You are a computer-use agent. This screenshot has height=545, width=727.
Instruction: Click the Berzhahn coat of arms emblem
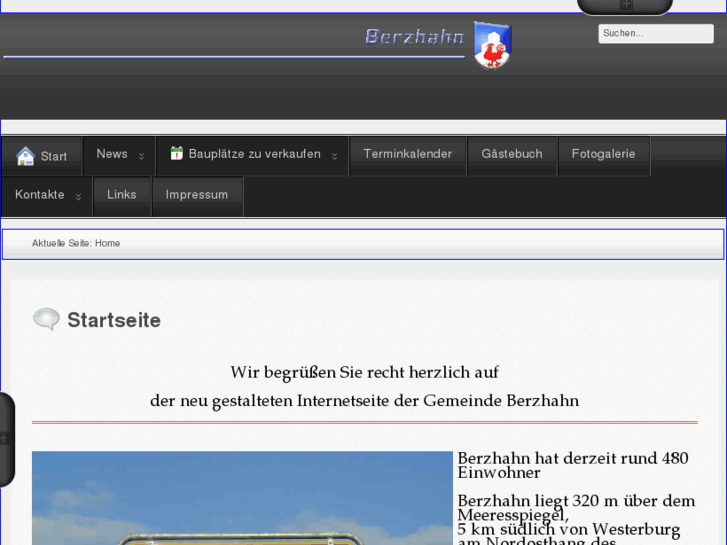tap(492, 45)
